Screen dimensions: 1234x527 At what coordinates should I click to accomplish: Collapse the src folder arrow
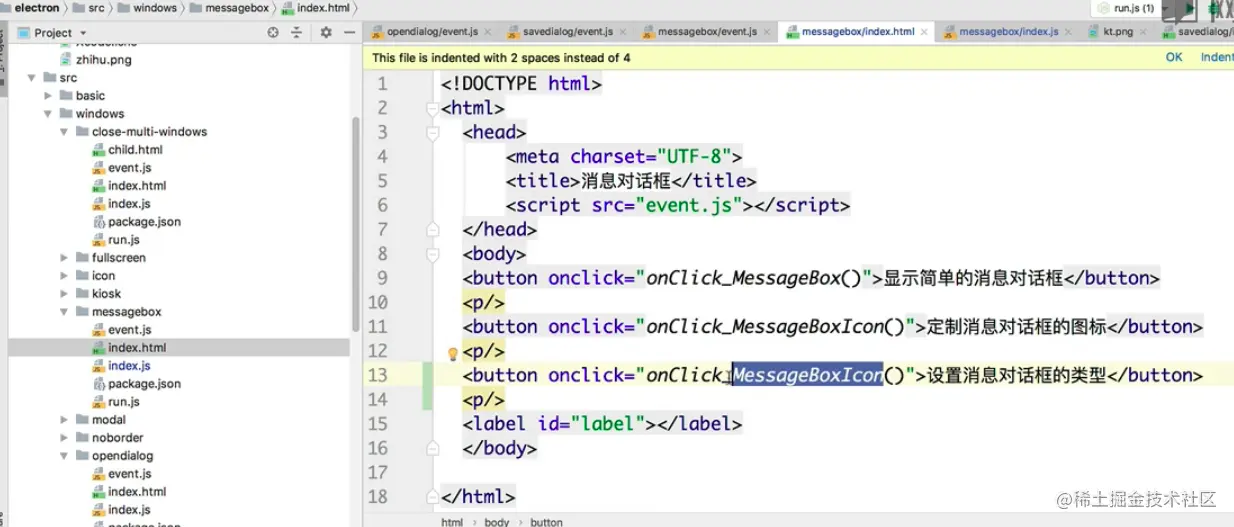click(x=33, y=78)
